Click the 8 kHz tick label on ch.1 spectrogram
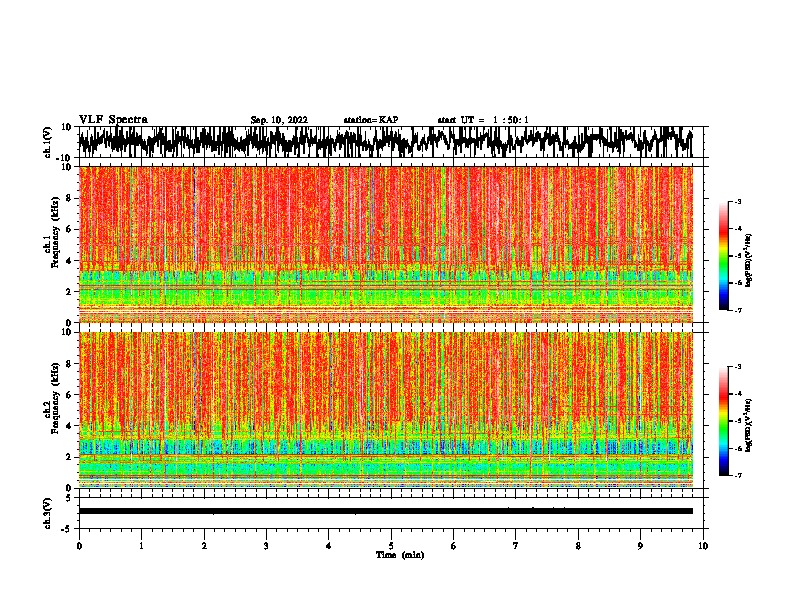792x612 pixels. 69,198
